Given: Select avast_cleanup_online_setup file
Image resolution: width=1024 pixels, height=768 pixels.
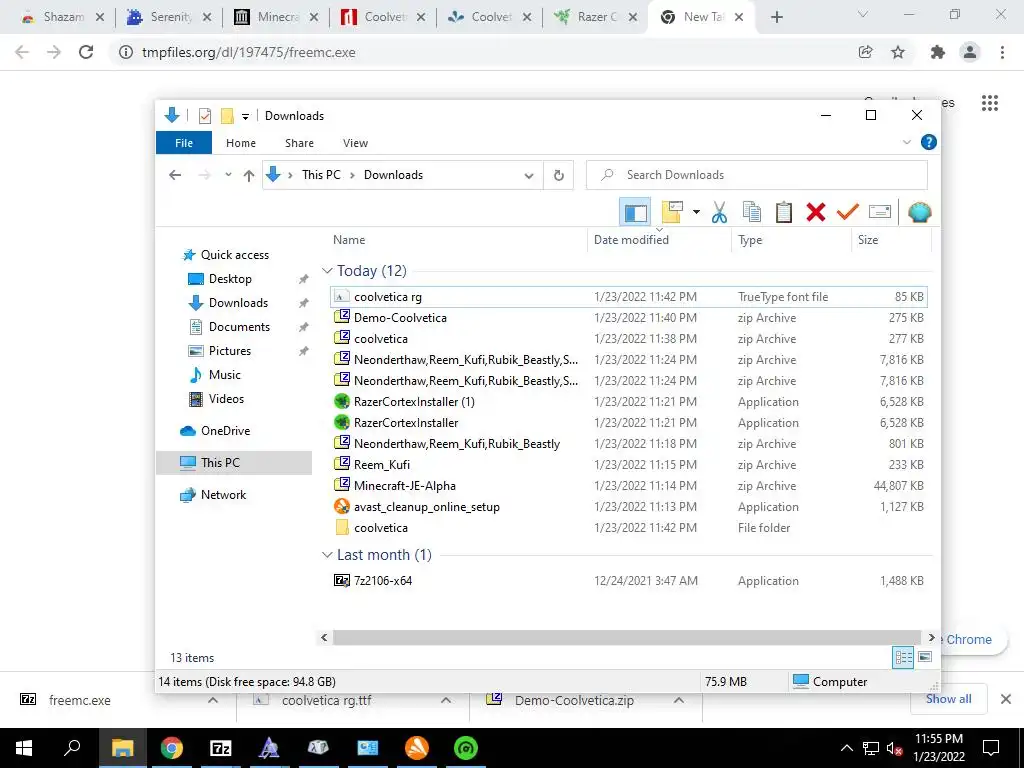Looking at the screenshot, I should tap(629, 507).
